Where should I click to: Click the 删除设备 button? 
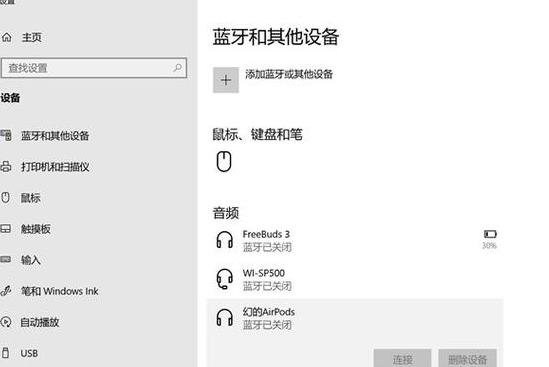click(467, 358)
